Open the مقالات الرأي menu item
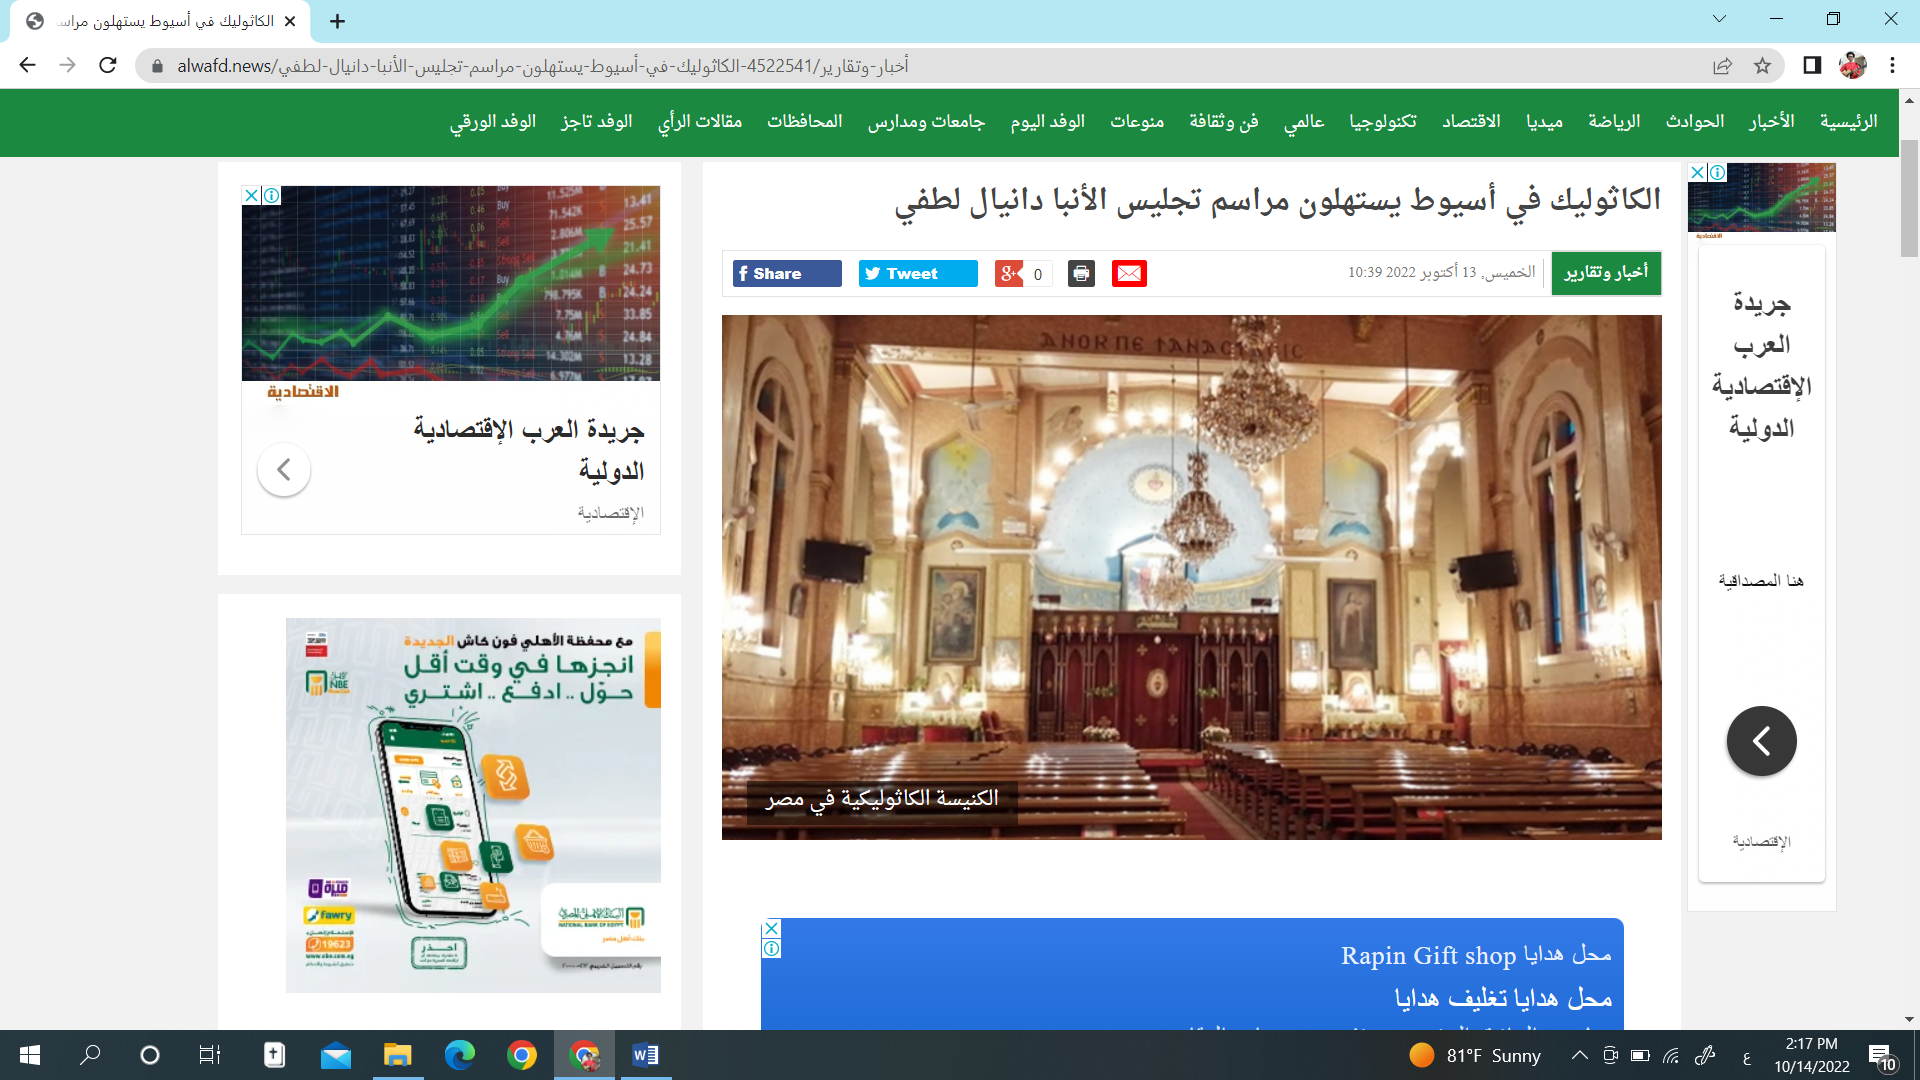The image size is (1920, 1080). pyautogui.click(x=700, y=121)
